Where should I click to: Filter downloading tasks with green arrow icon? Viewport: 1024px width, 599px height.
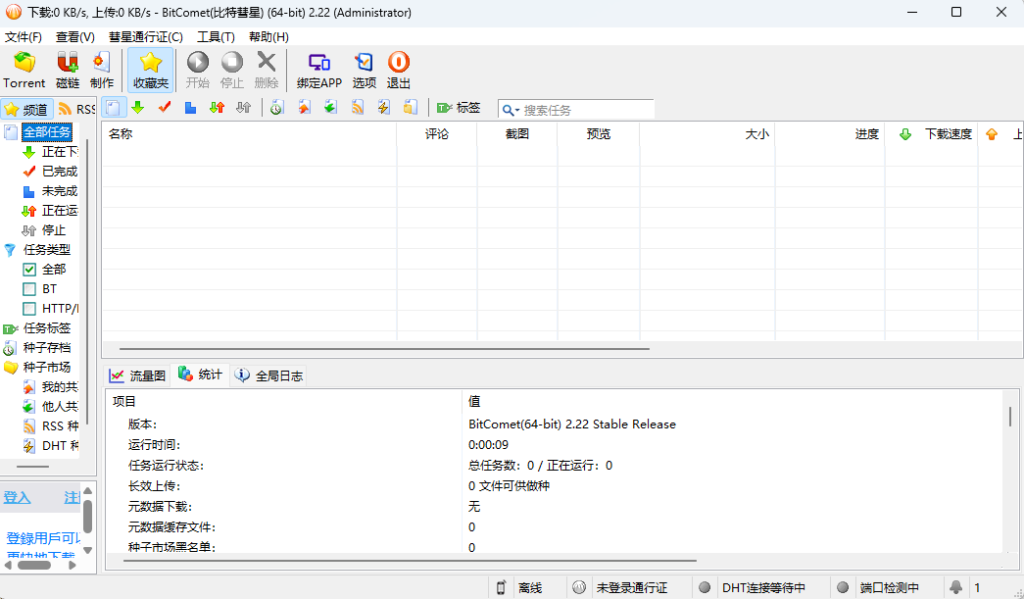click(137, 108)
